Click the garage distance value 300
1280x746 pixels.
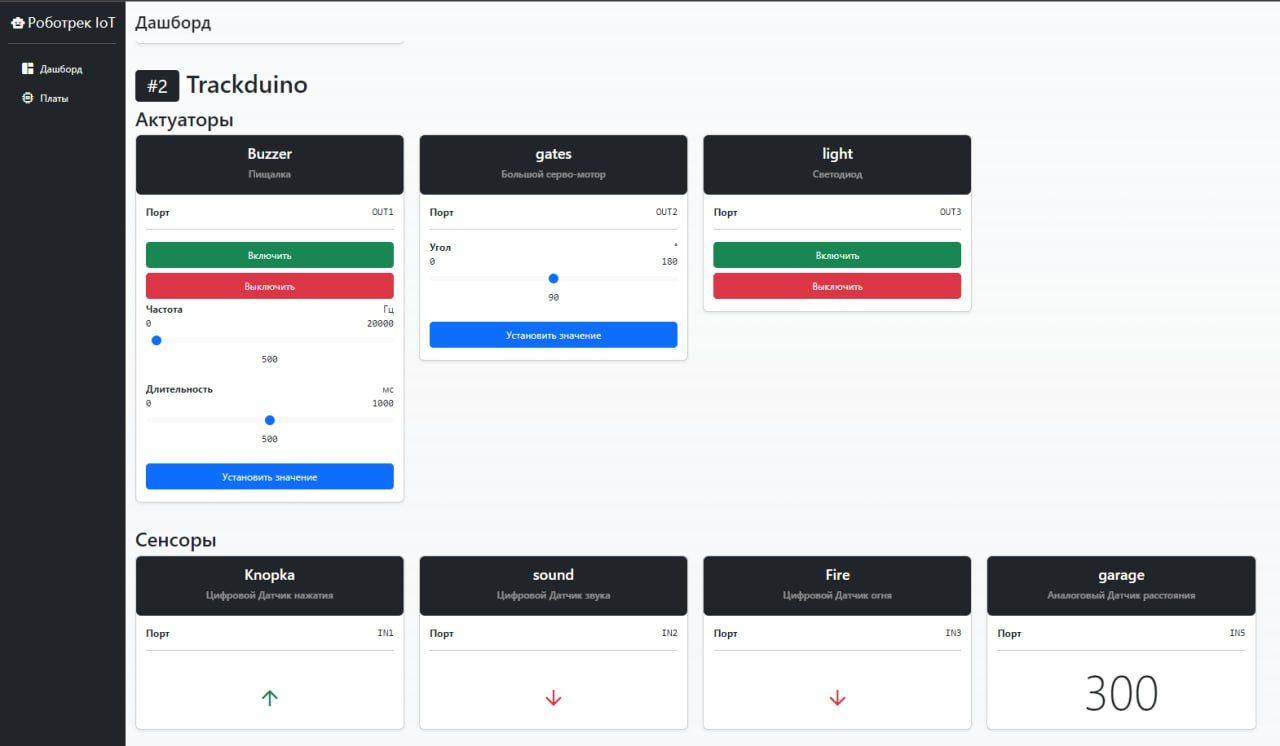pyautogui.click(x=1121, y=694)
